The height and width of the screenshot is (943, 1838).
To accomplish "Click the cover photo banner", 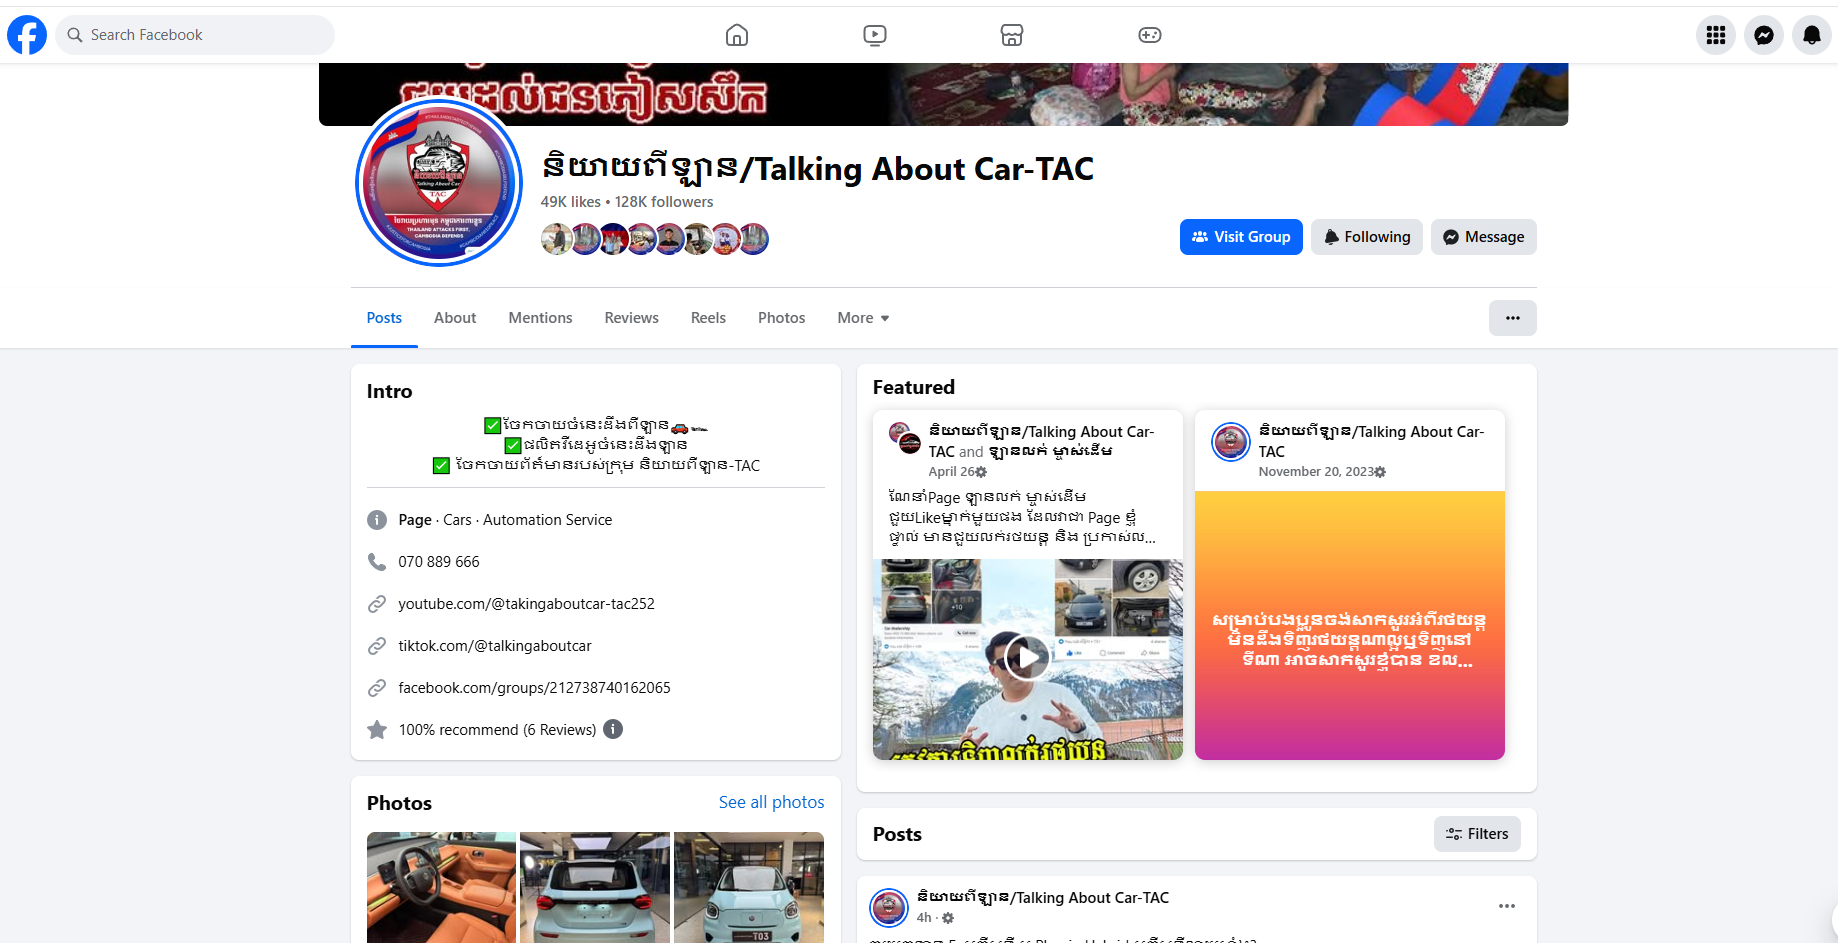I will [943, 94].
